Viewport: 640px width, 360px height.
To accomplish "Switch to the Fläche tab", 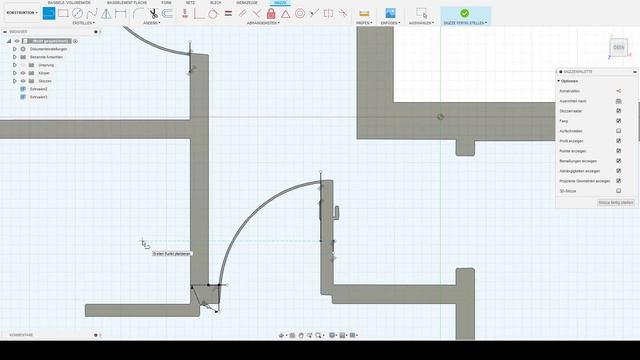I will tap(127, 2).
